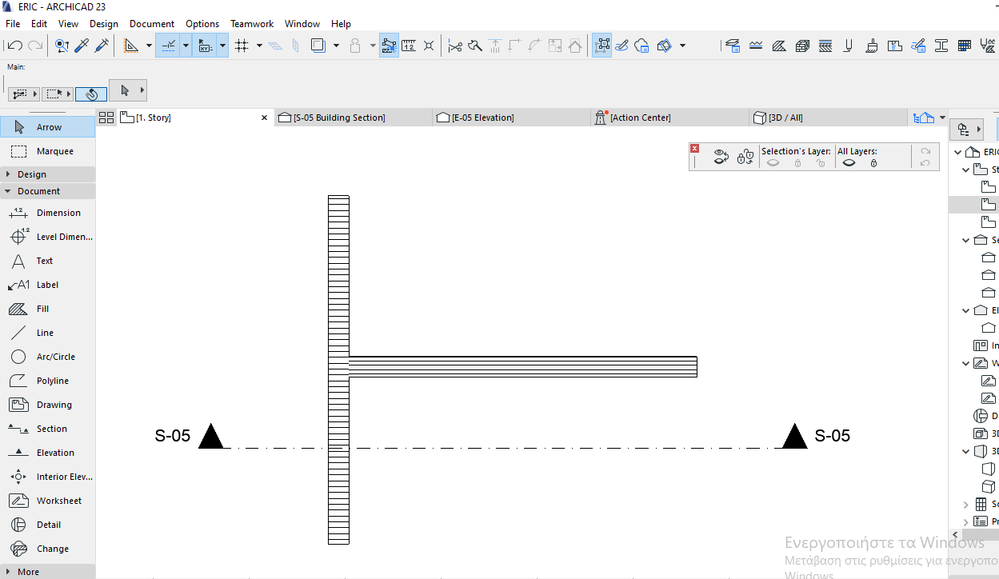The width and height of the screenshot is (999, 579).
Task: Select the Fill tool in toolbox
Action: [x=48, y=309]
